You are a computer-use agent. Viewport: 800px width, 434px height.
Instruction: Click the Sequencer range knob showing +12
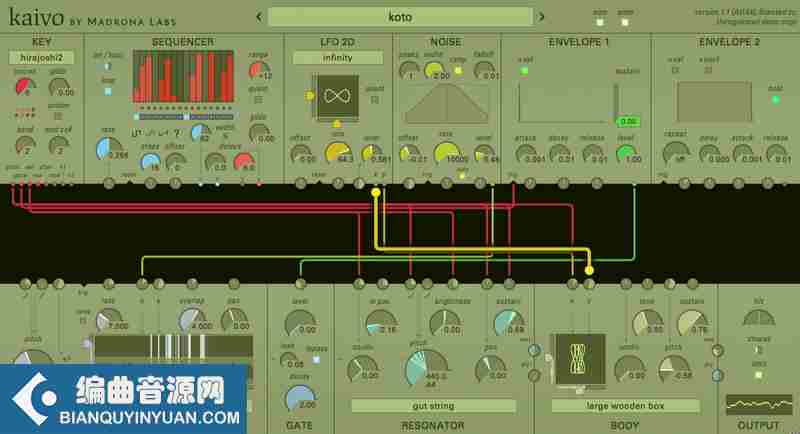click(x=259, y=70)
